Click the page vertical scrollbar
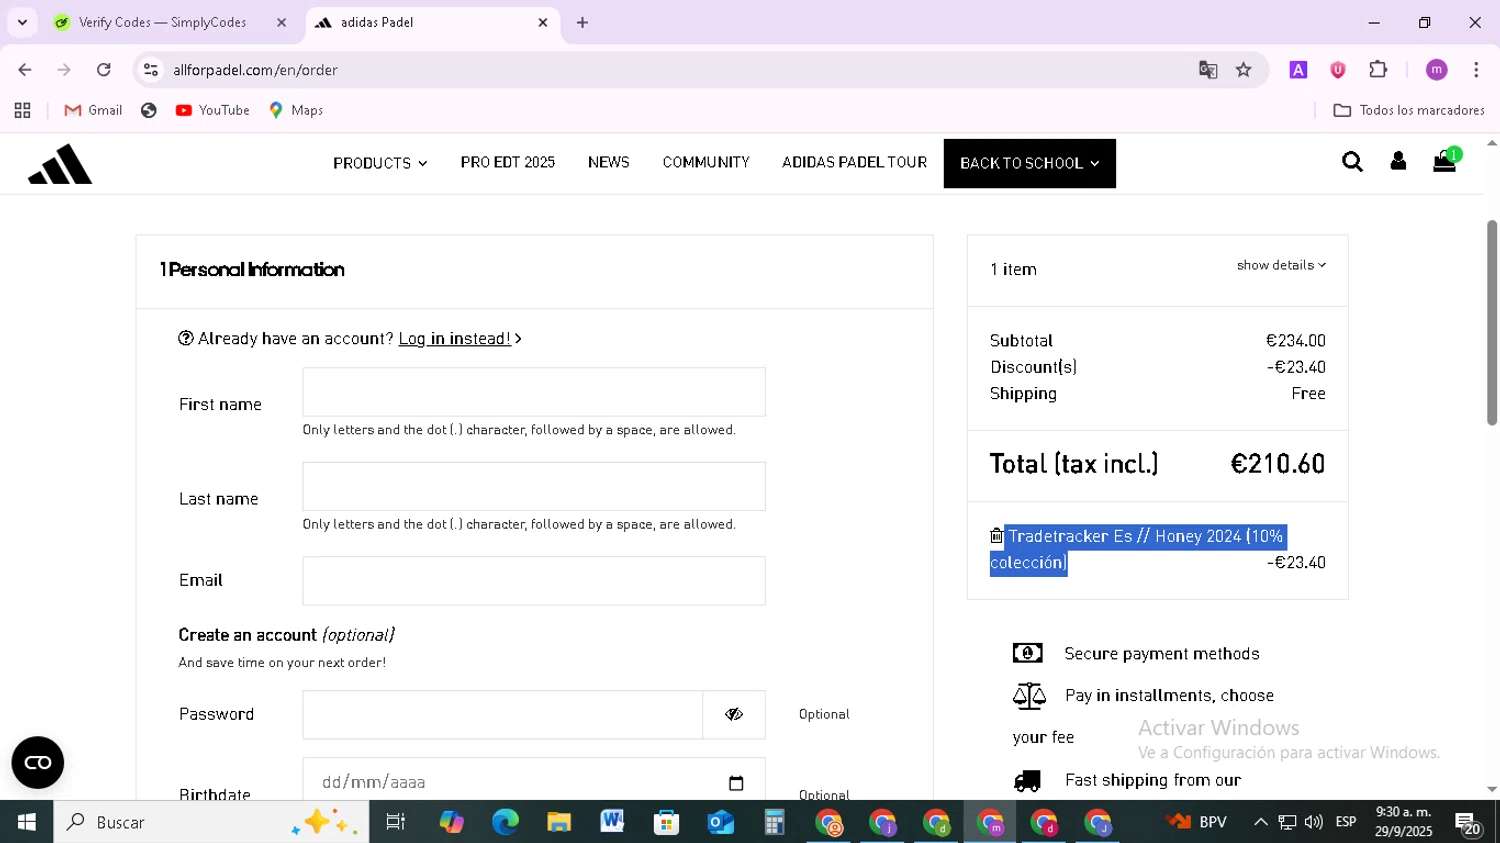This screenshot has height=843, width=1500. (1492, 323)
